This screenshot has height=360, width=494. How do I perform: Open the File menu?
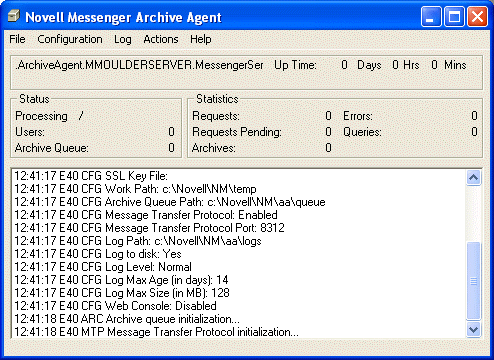17,39
